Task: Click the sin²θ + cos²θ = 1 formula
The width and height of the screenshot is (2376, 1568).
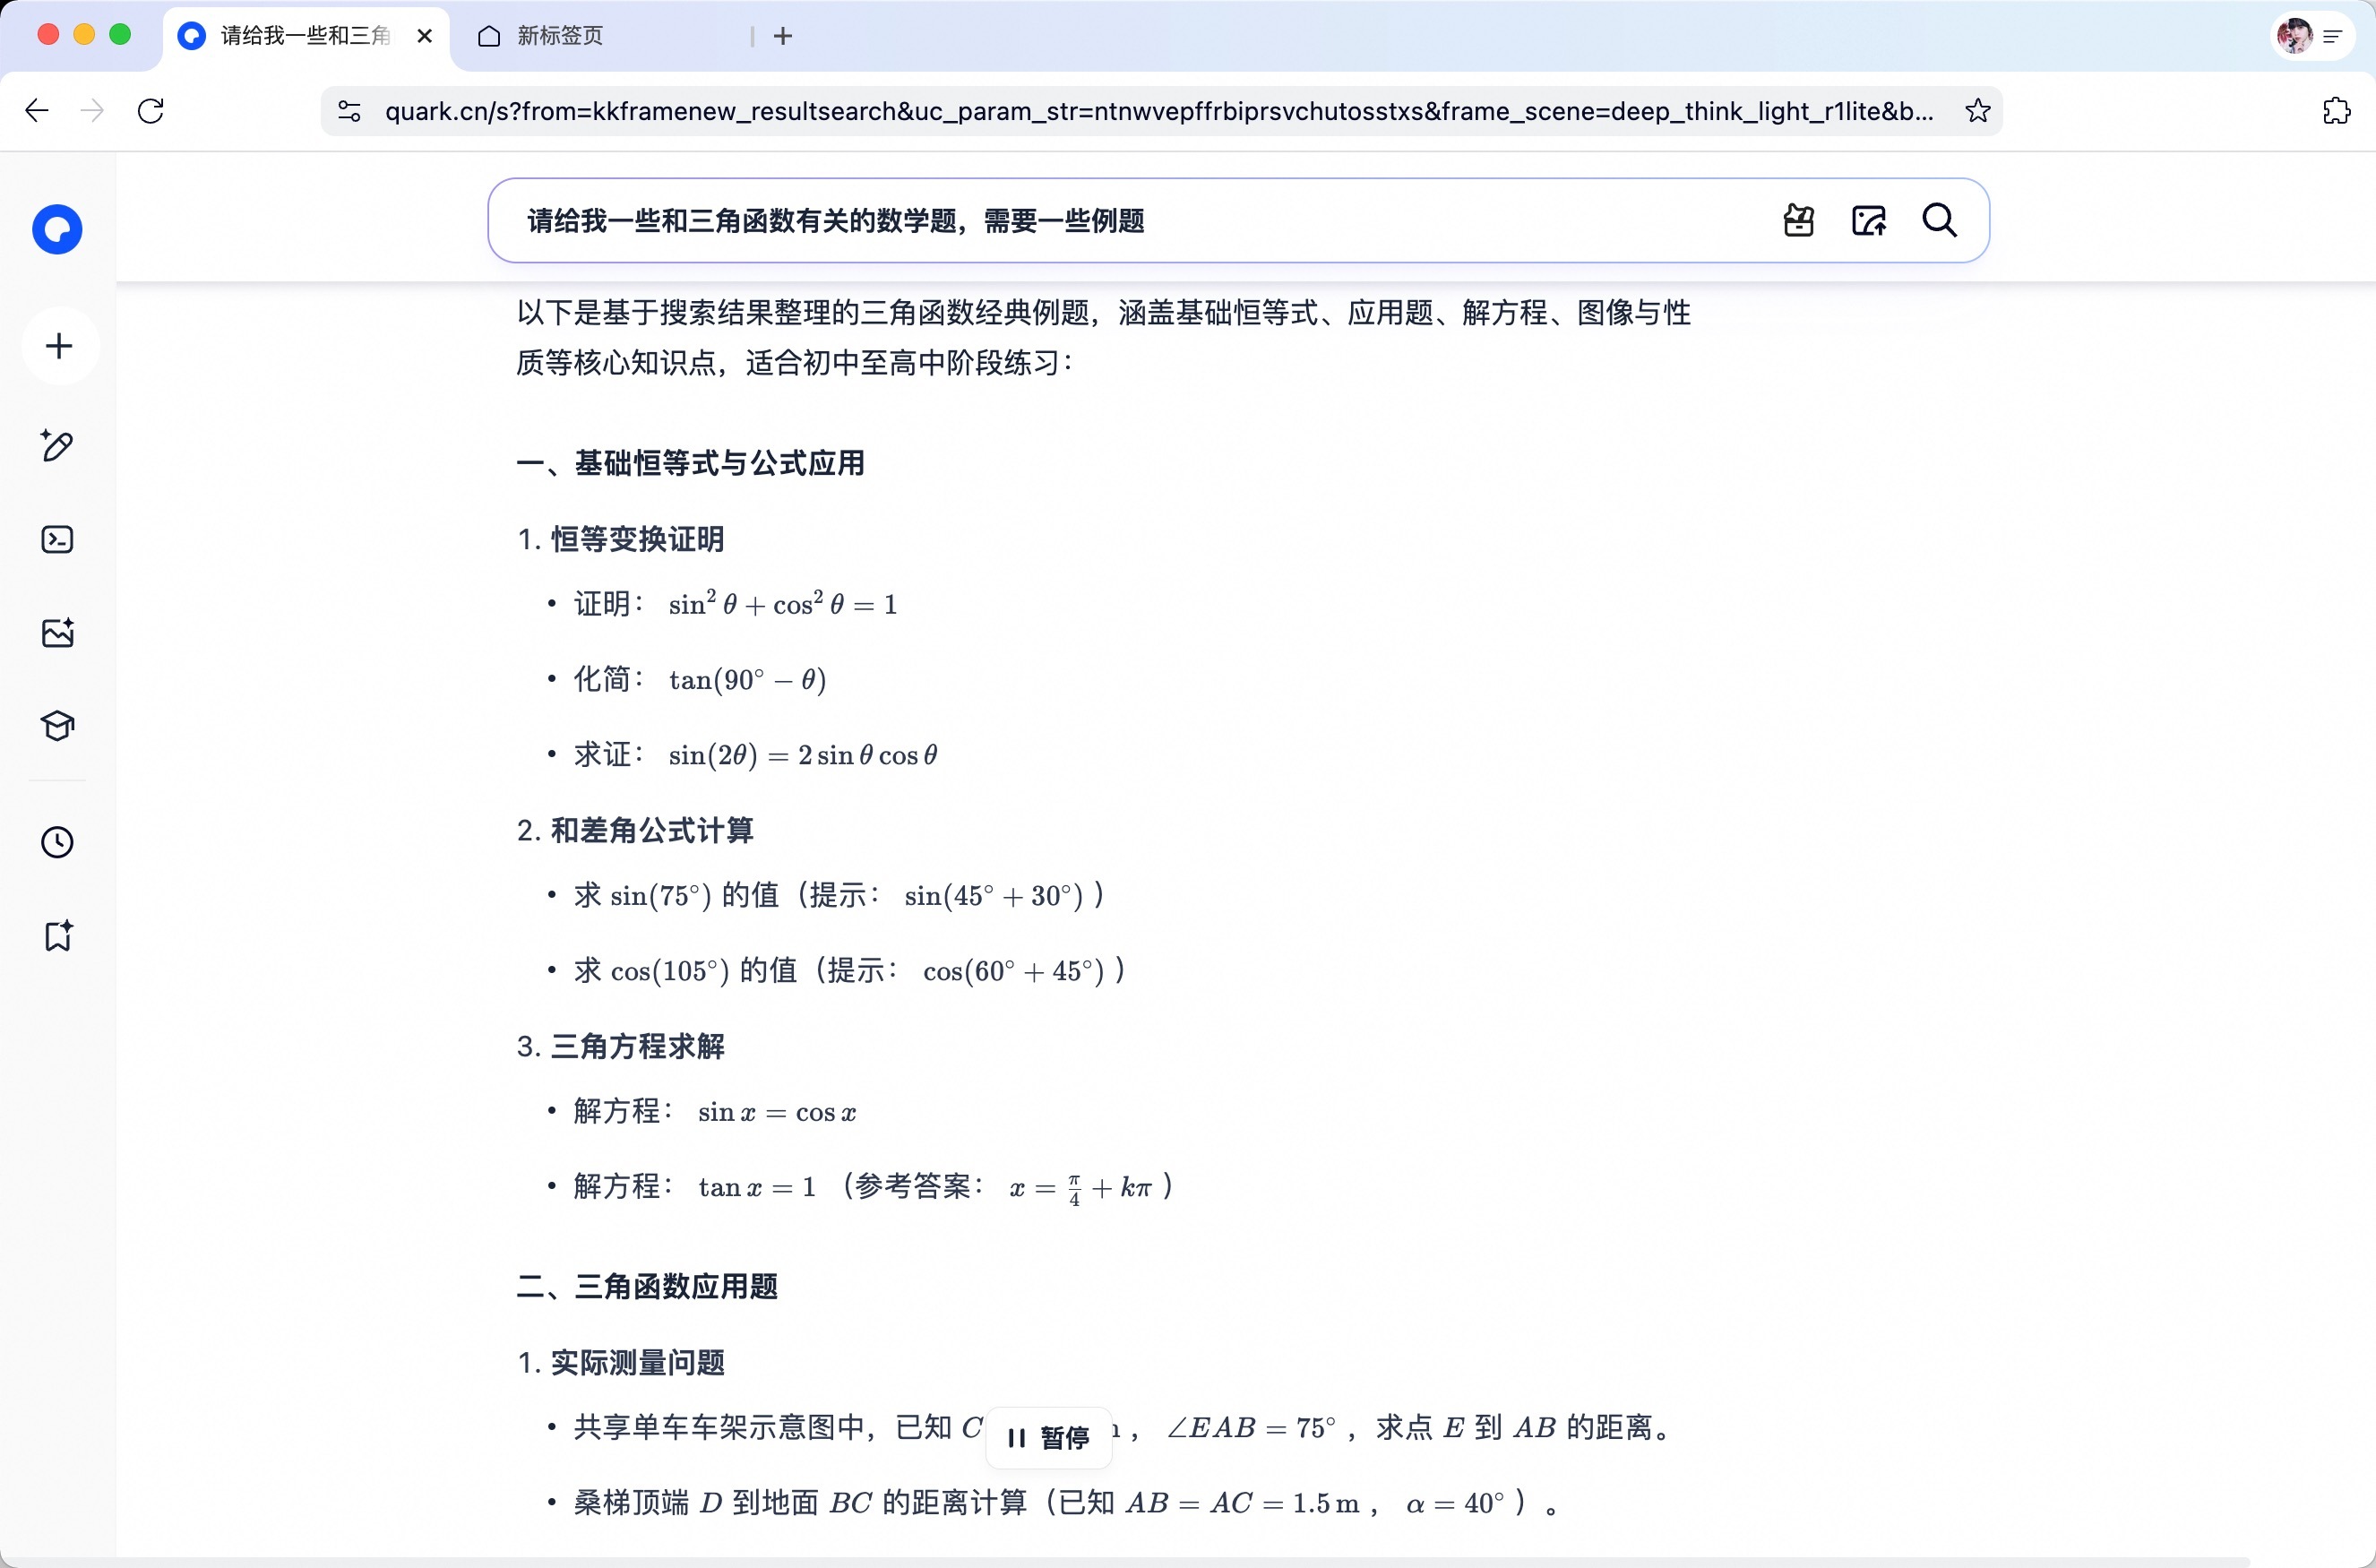Action: [782, 604]
